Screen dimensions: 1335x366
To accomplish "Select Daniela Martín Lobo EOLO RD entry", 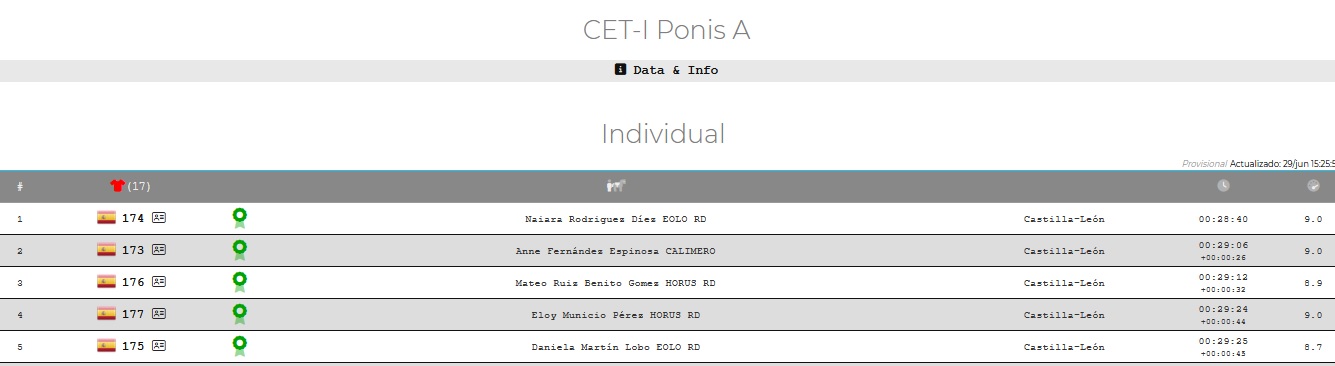I will pos(615,347).
